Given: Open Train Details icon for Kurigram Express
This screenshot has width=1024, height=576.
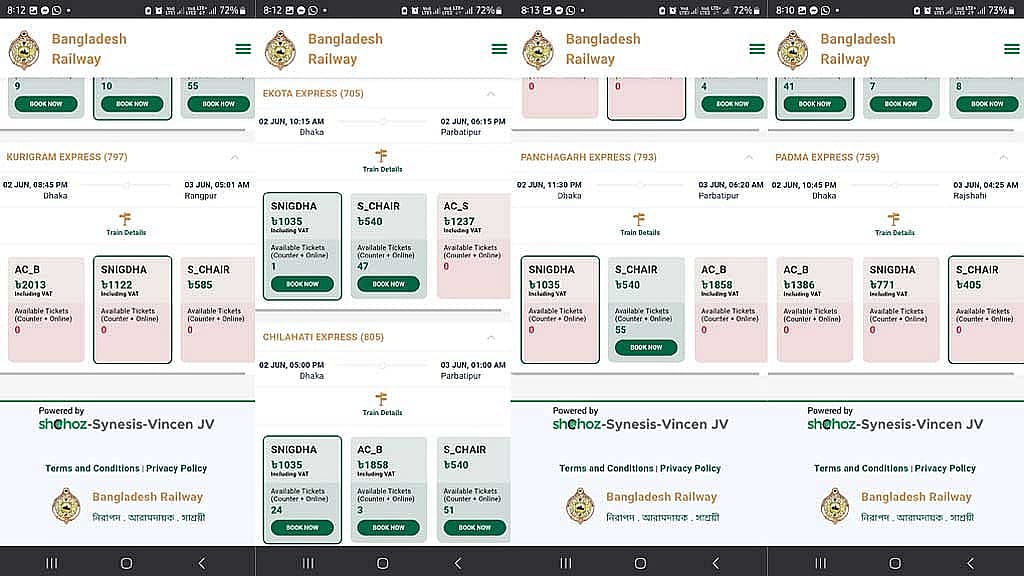Looking at the screenshot, I should pos(126,223).
